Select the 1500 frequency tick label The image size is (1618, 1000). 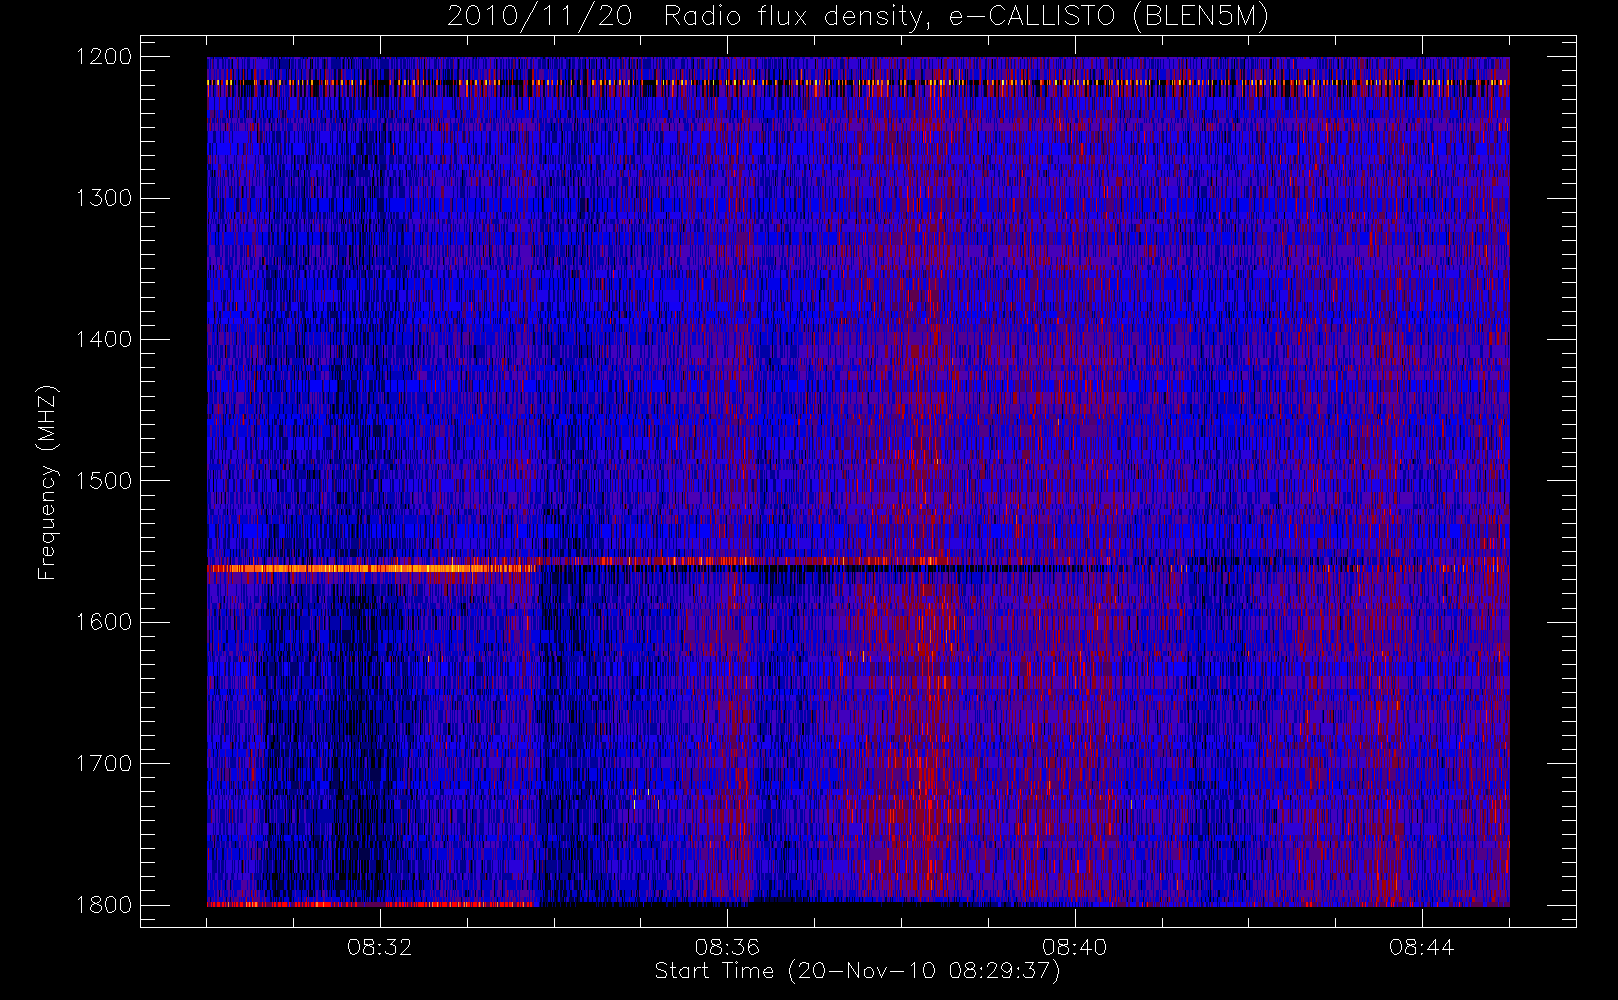(x=104, y=481)
